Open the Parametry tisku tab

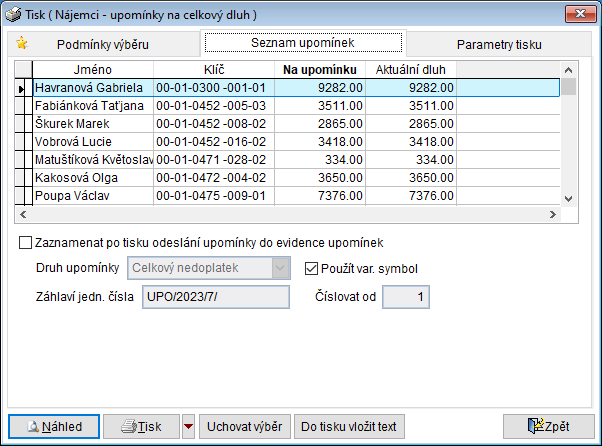[x=499, y=44]
